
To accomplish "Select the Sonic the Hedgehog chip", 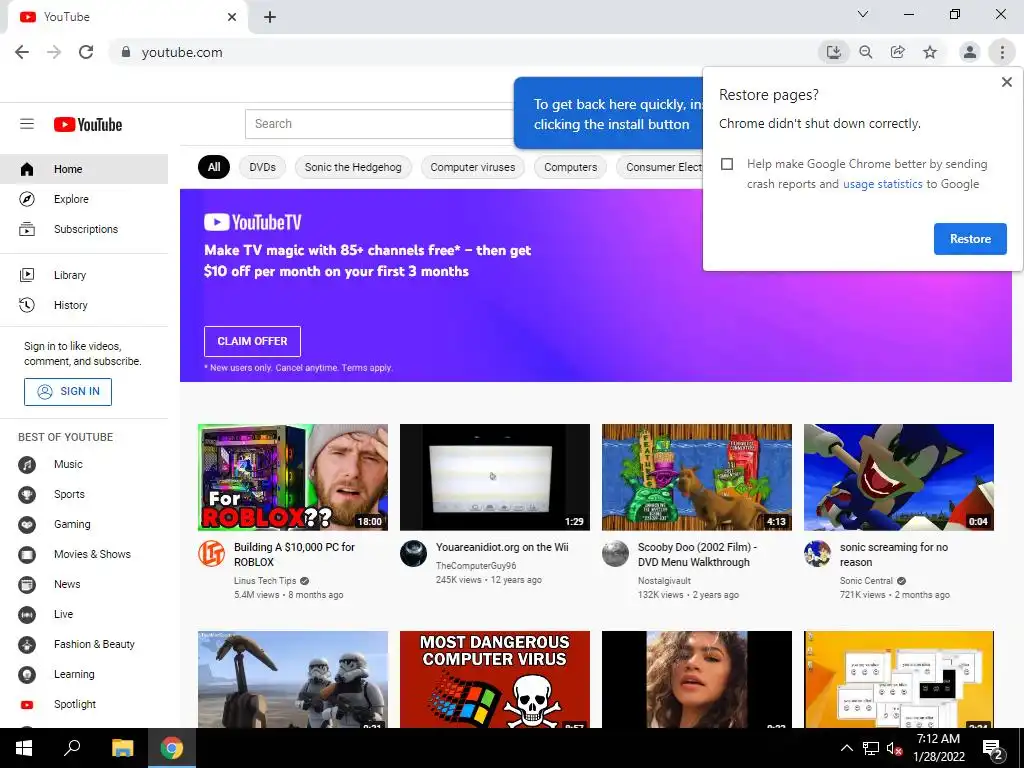I will point(353,167).
